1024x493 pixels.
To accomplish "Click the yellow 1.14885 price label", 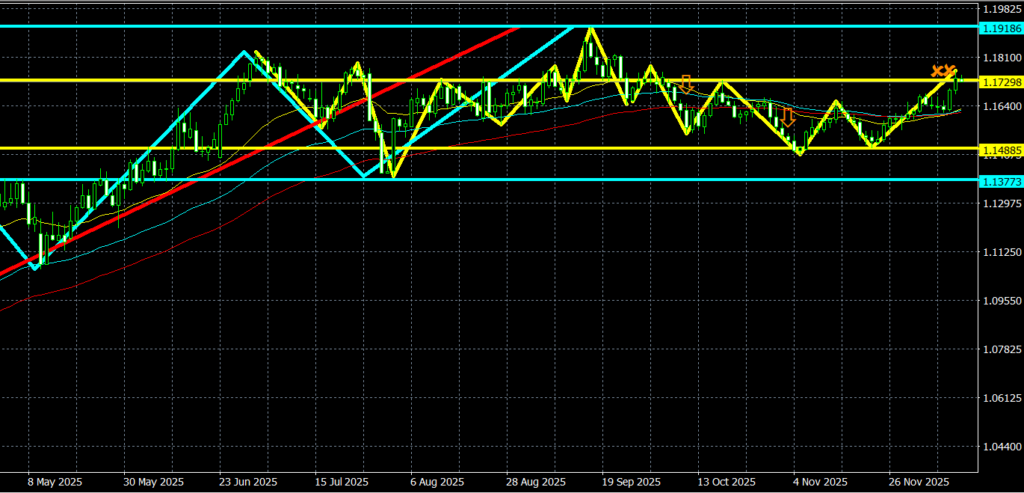I will tap(998, 149).
